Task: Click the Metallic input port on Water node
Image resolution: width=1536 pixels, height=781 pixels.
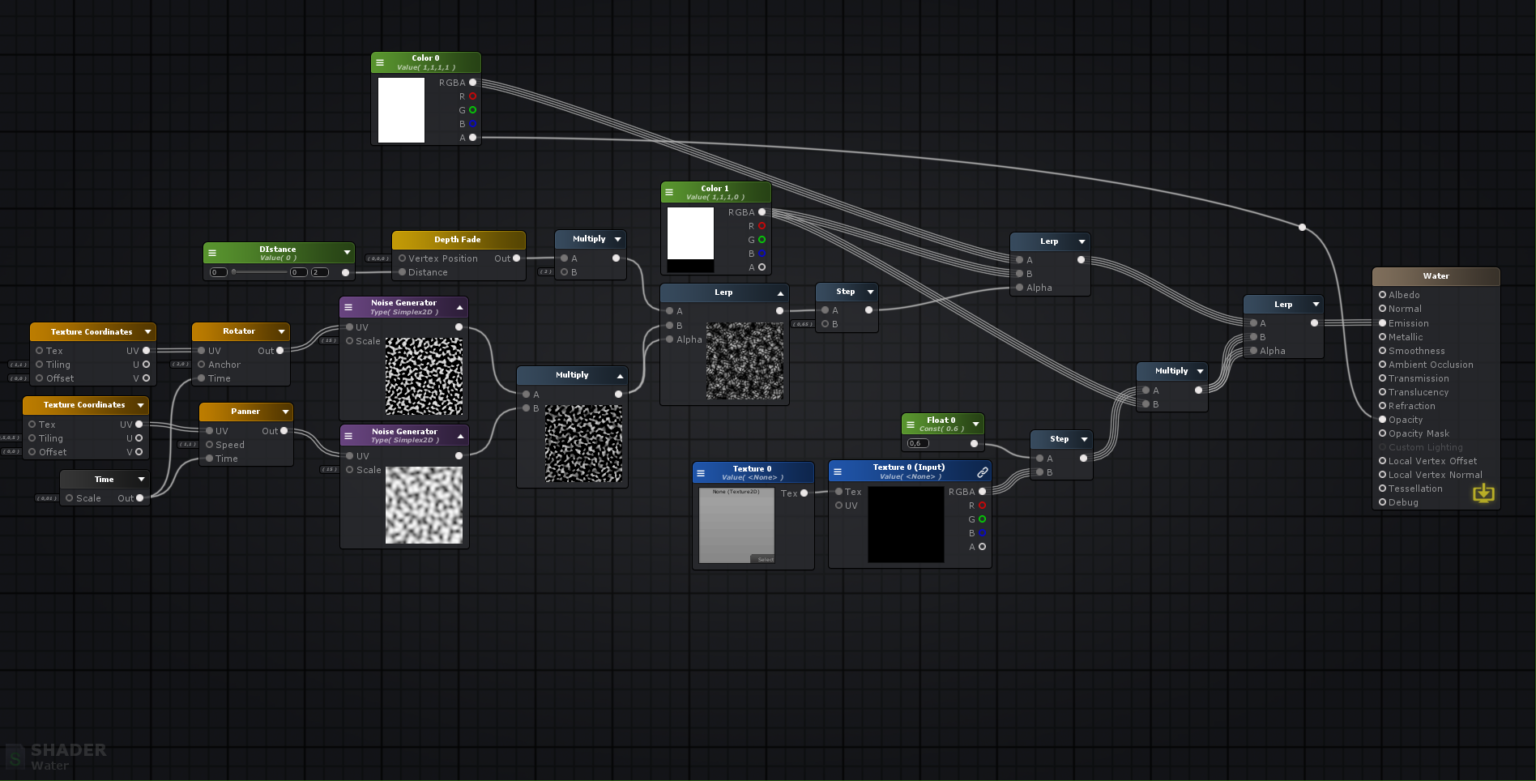Action: [x=1382, y=337]
